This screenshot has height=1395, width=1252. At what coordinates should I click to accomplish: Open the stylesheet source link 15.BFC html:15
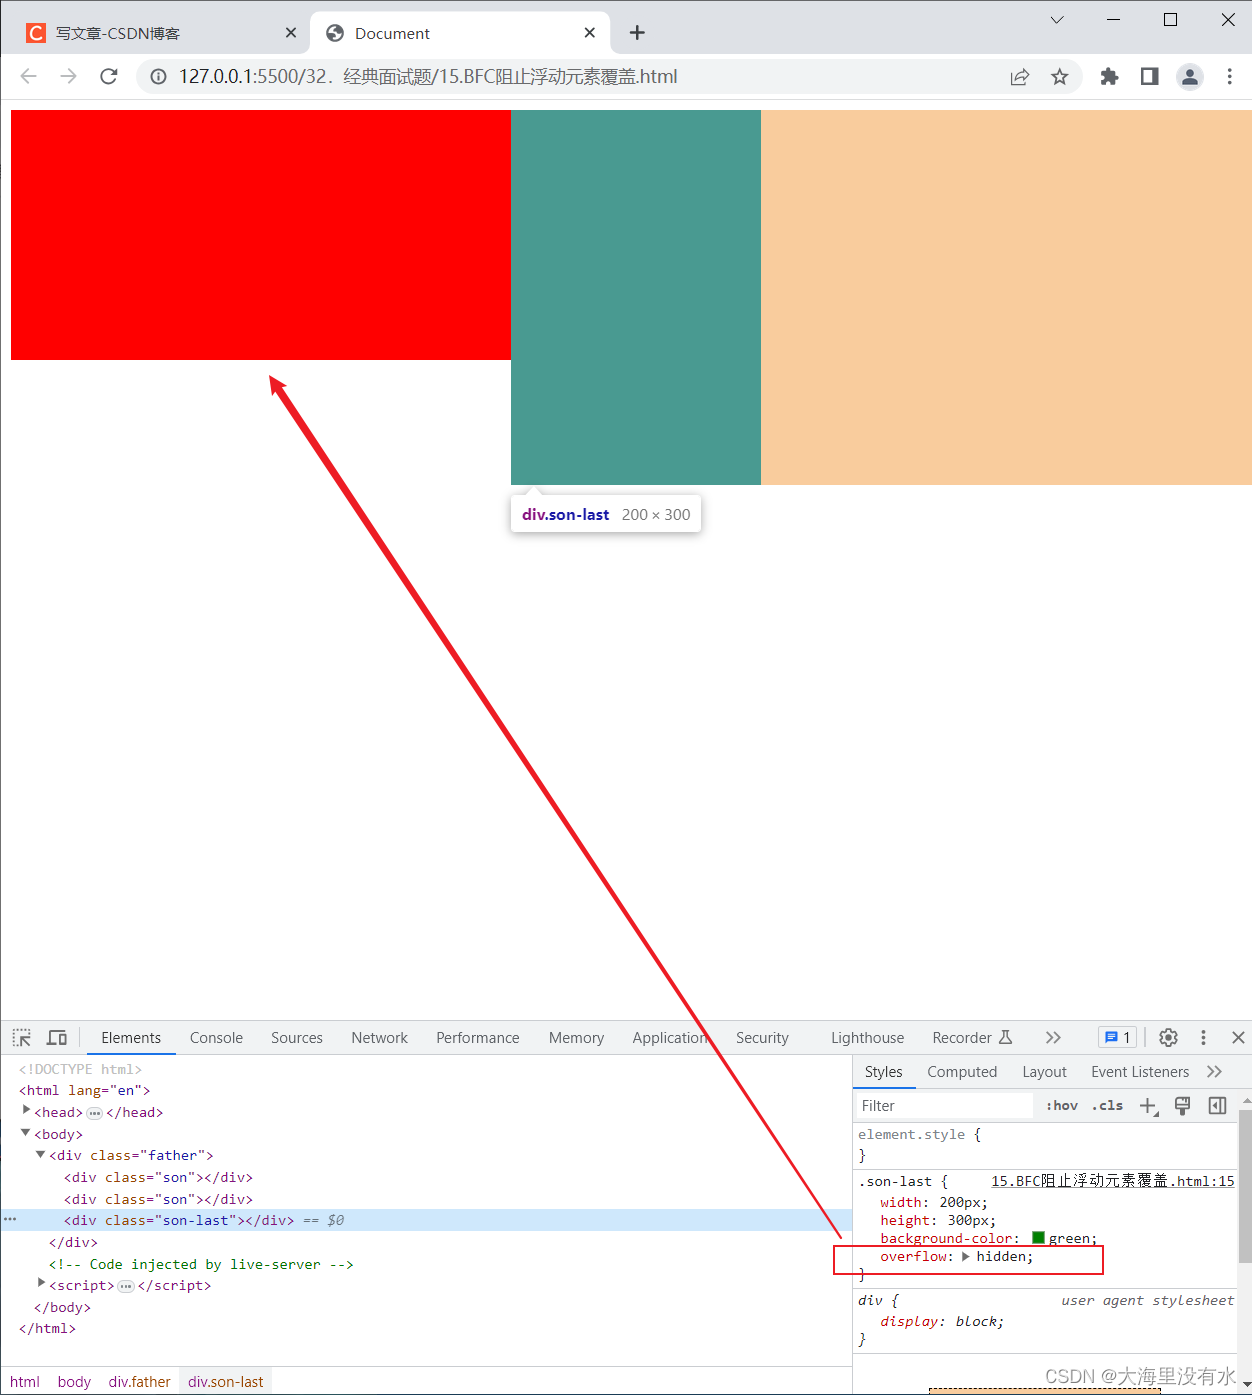[x=1113, y=1181]
